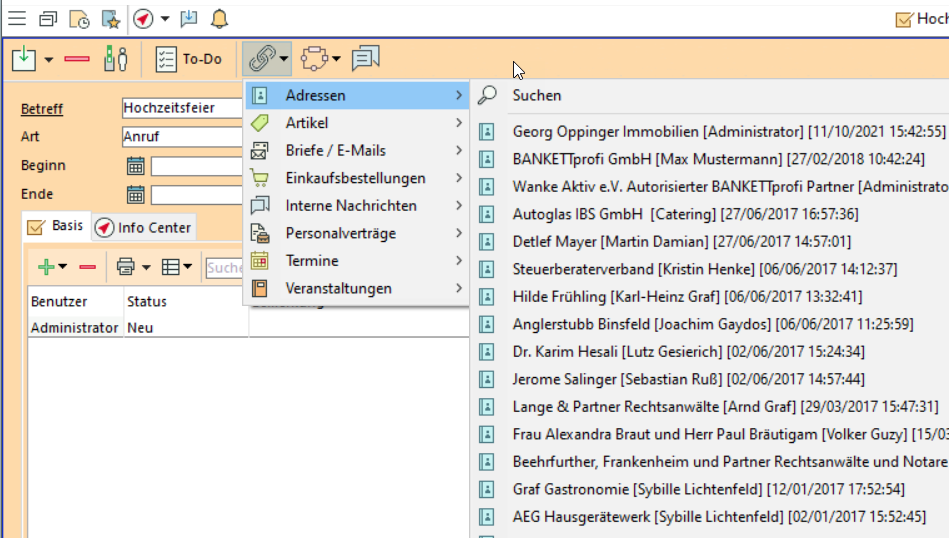Click Suchen in the Adressen submenu

pos(536,95)
